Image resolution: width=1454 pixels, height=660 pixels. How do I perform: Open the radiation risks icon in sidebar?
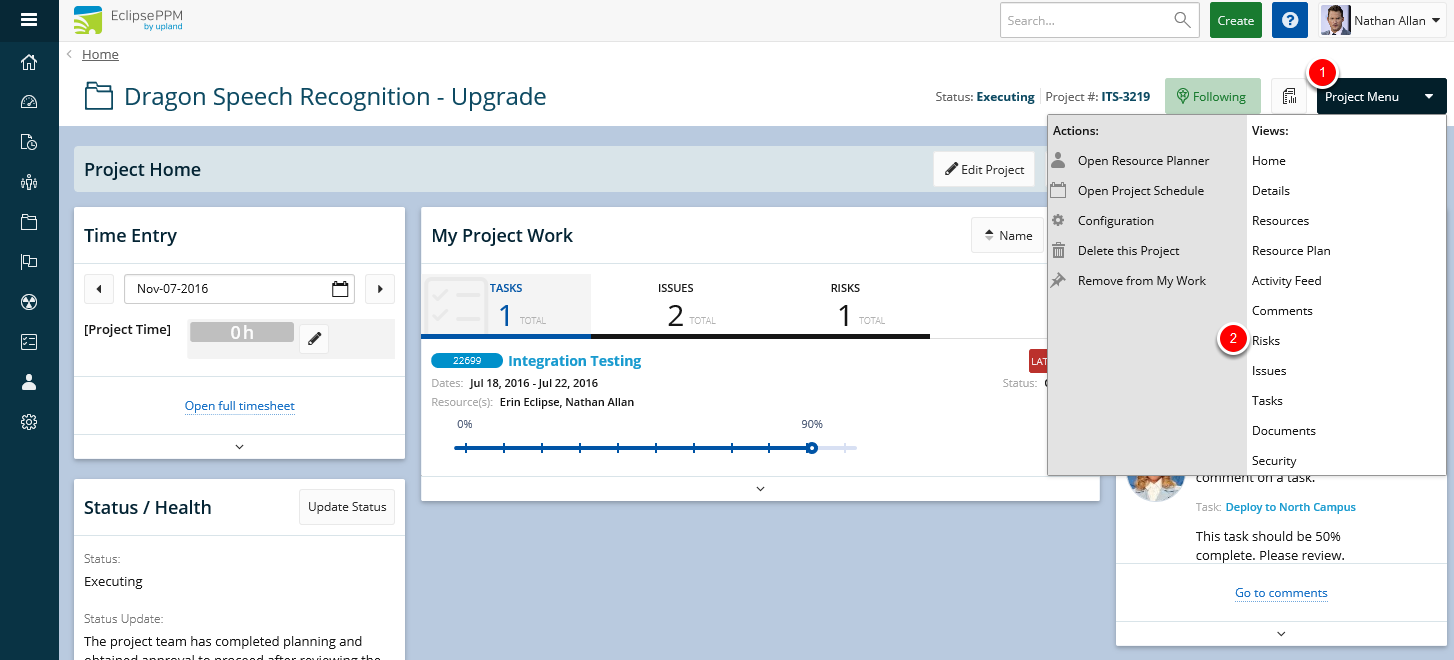point(29,302)
